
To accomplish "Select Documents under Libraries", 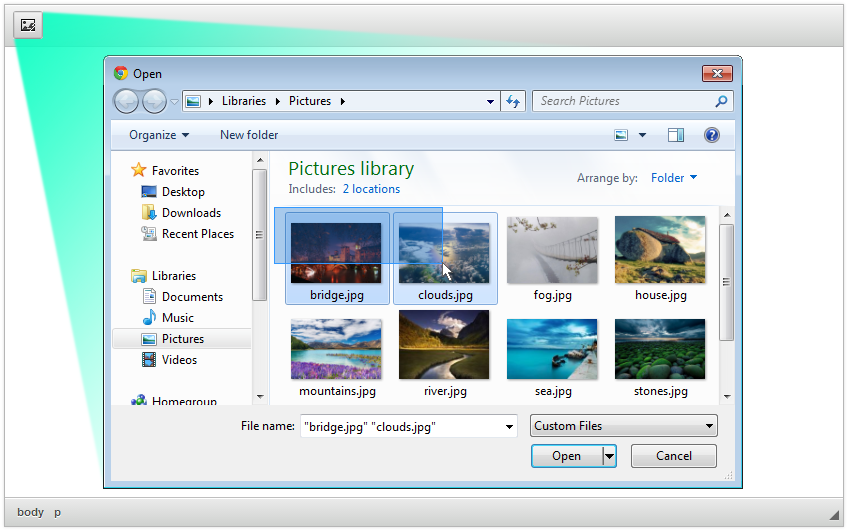I will click(192, 297).
